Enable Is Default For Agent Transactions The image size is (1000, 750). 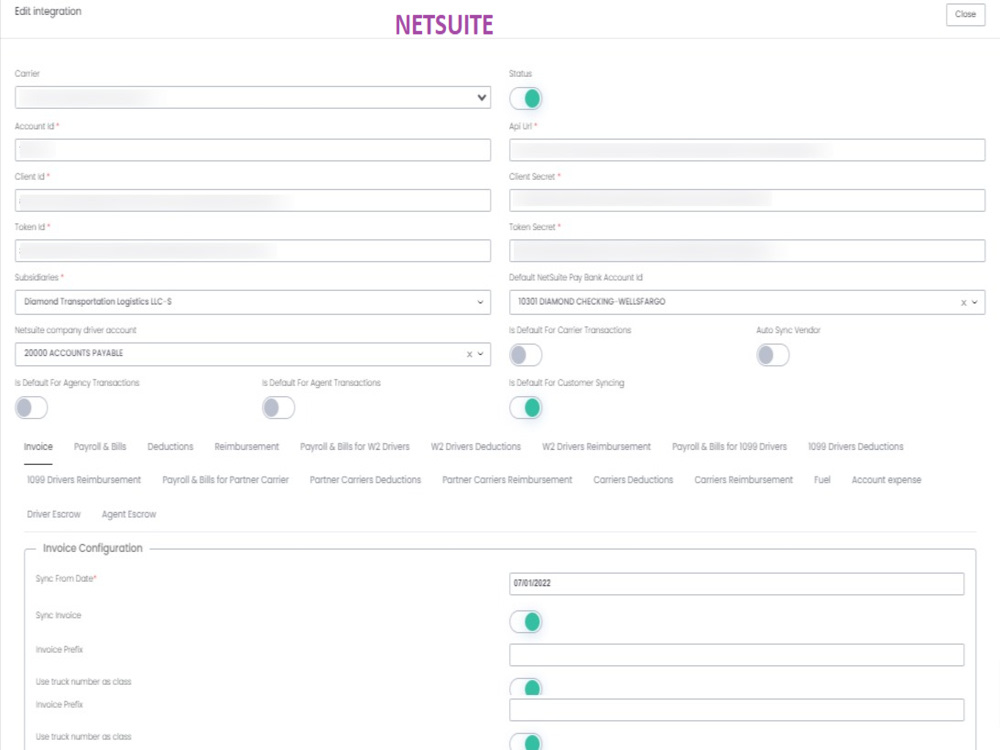point(278,408)
